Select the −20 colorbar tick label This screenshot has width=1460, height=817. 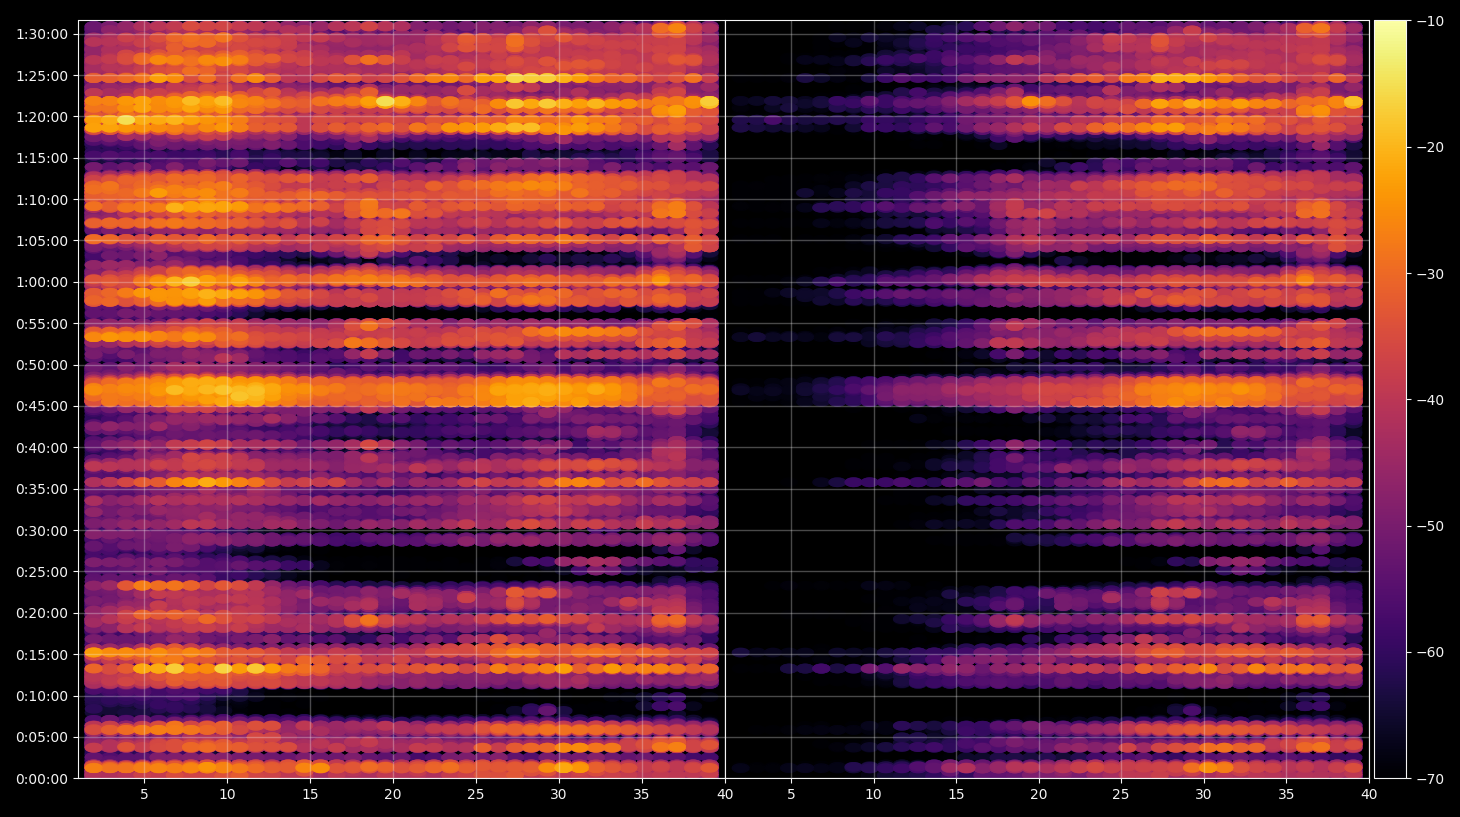1430,147
